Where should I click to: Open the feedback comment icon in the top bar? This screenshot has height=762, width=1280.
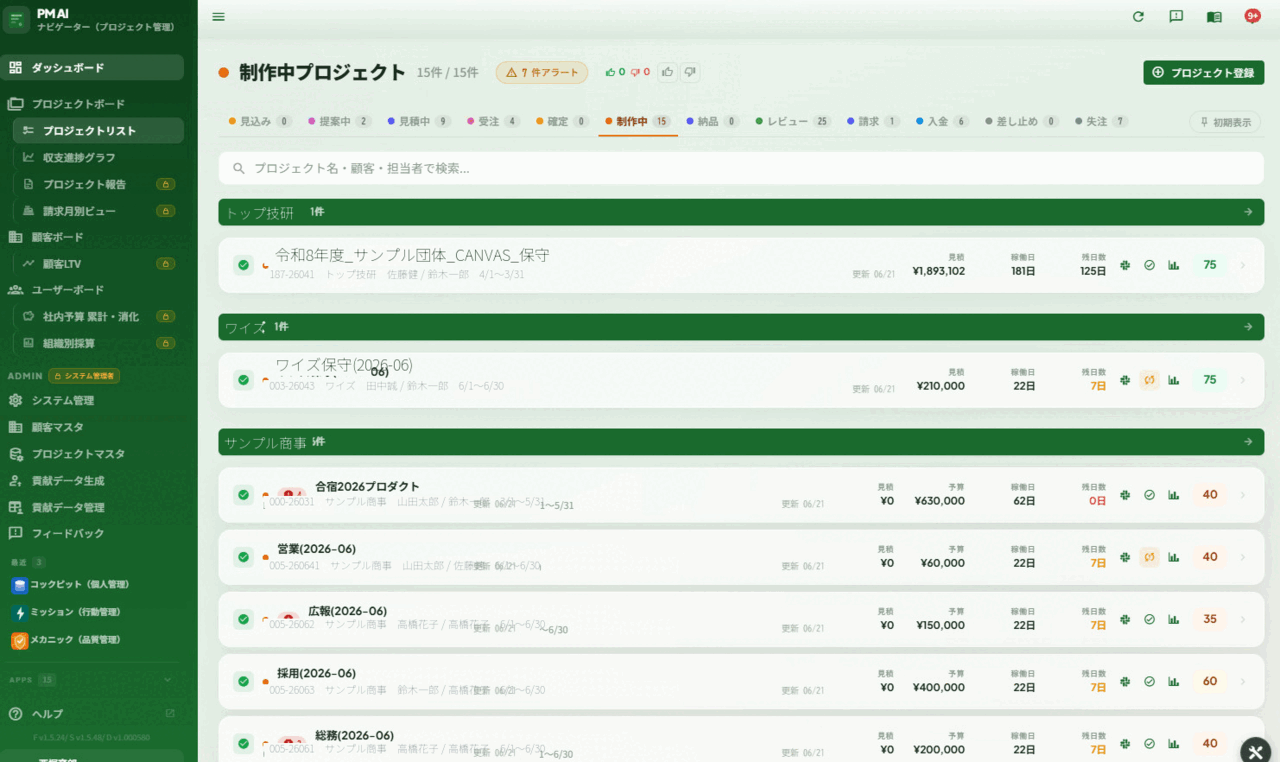[x=1176, y=16]
